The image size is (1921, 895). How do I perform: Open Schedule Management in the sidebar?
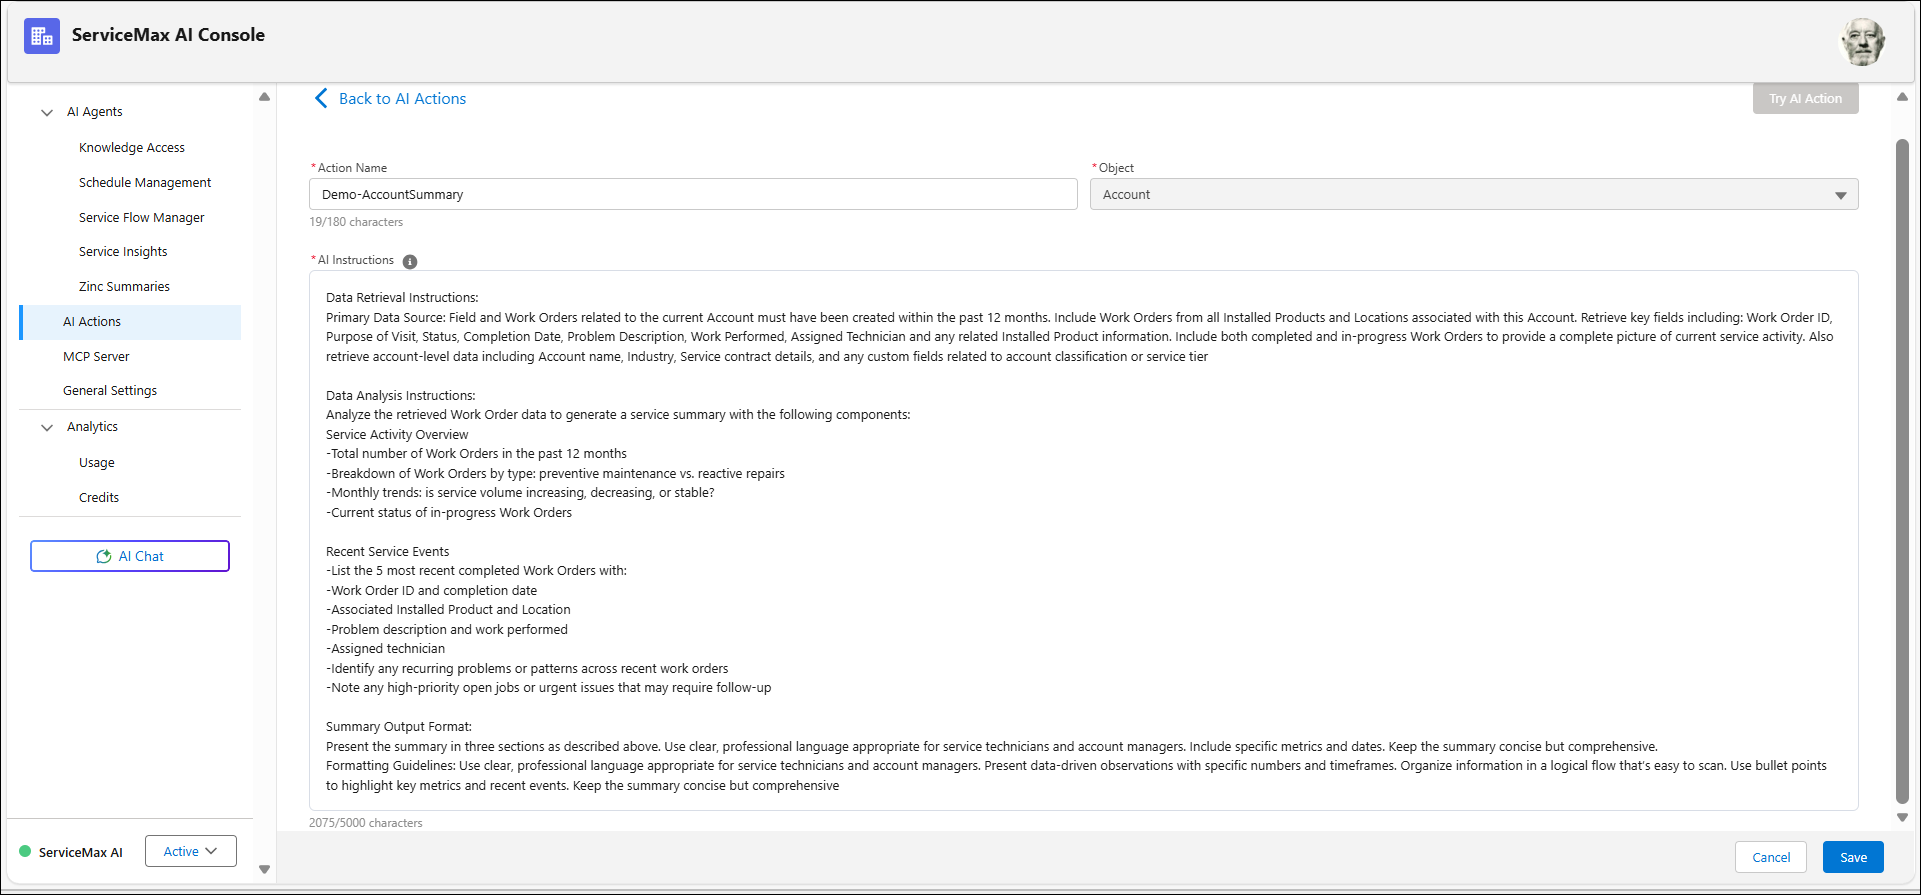[145, 183]
